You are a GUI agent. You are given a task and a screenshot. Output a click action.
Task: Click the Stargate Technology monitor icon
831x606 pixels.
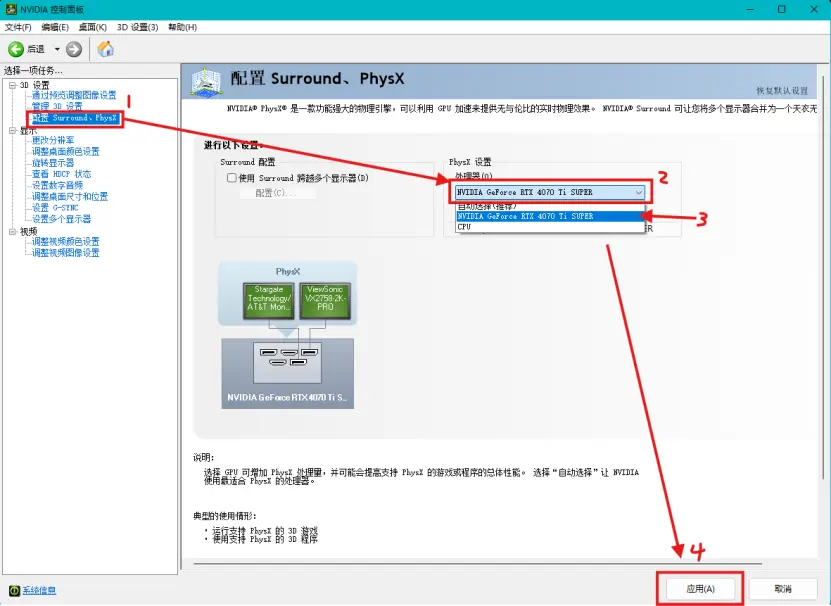(268, 301)
